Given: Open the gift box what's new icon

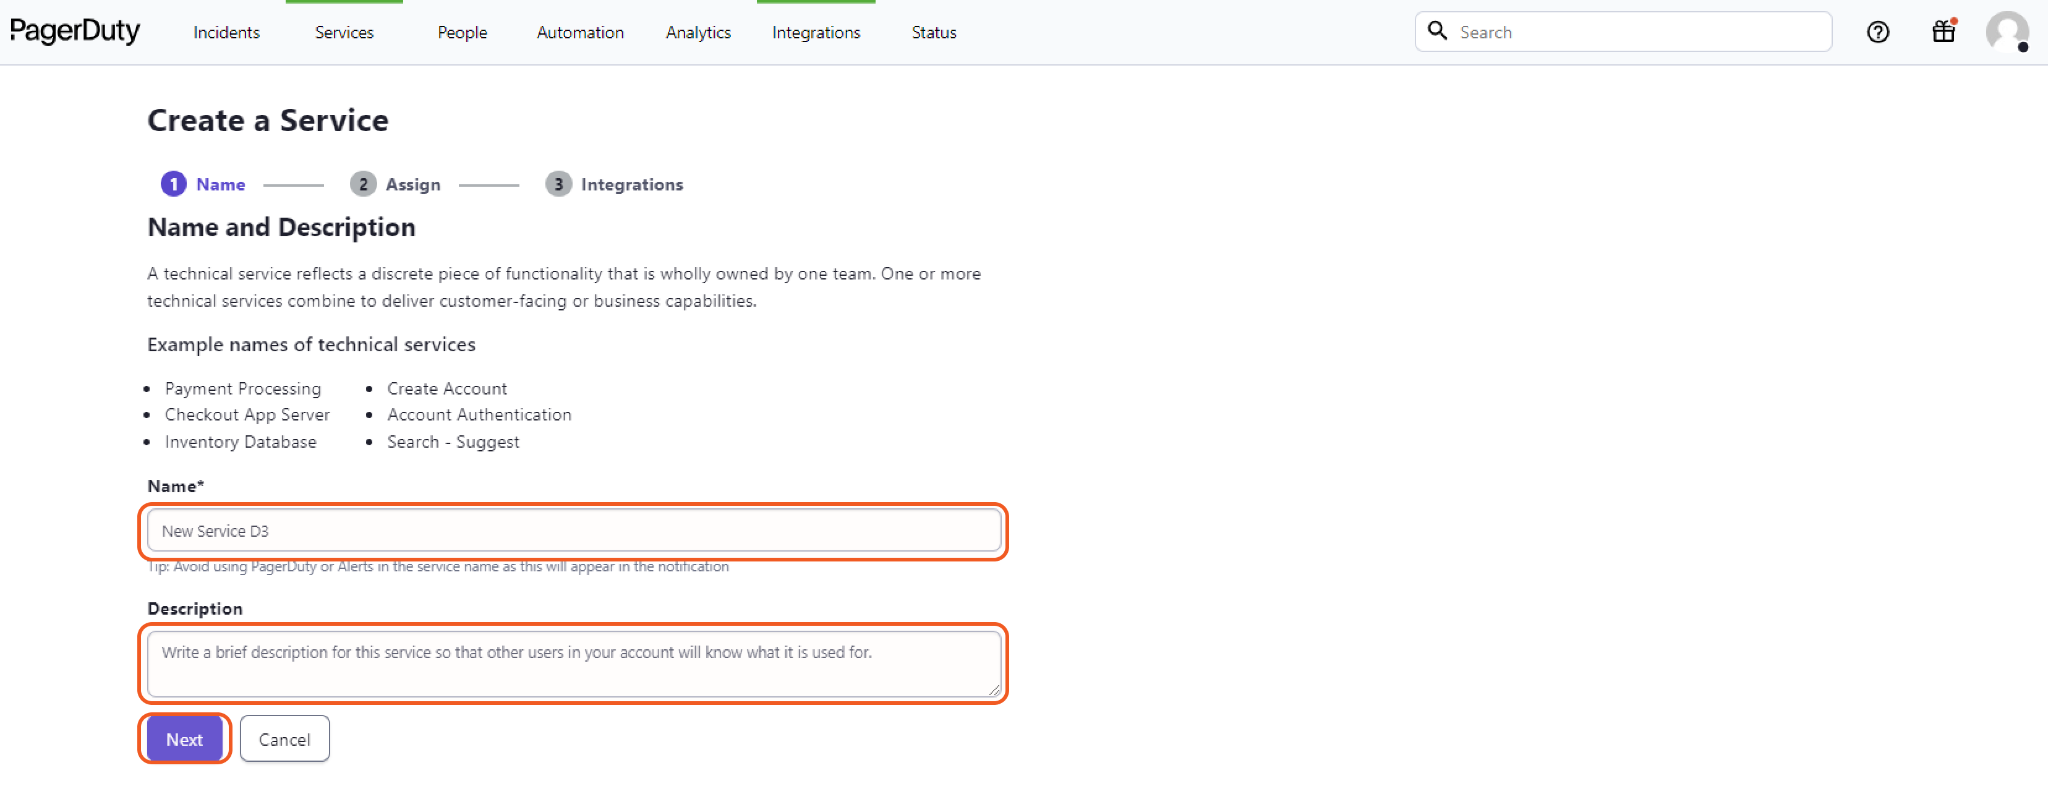Looking at the screenshot, I should pyautogui.click(x=1943, y=32).
